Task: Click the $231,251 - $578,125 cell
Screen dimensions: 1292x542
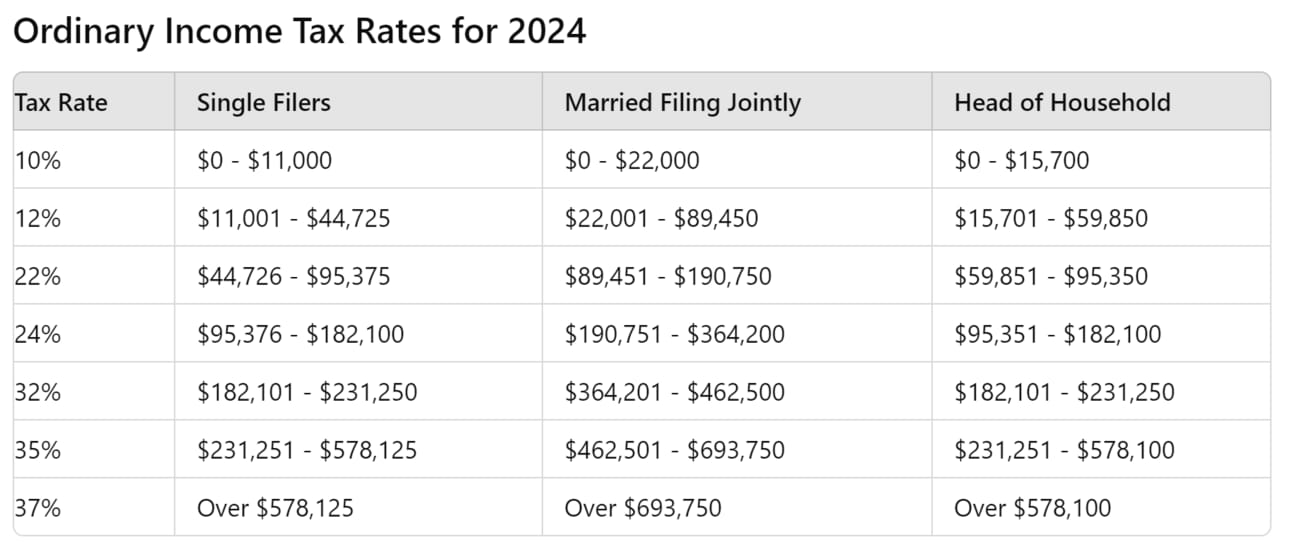Action: coord(358,450)
